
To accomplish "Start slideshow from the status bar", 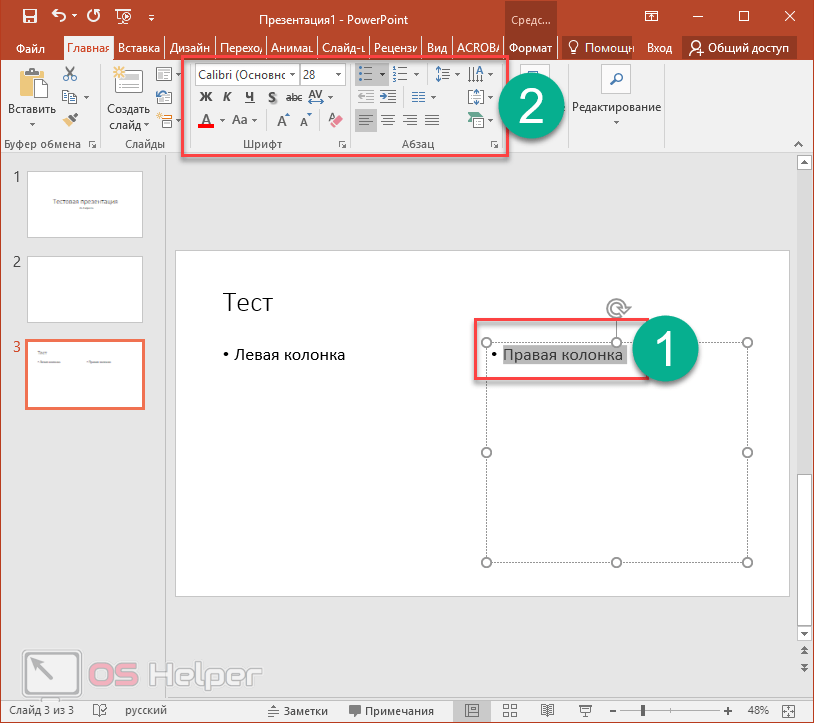I will (x=586, y=710).
